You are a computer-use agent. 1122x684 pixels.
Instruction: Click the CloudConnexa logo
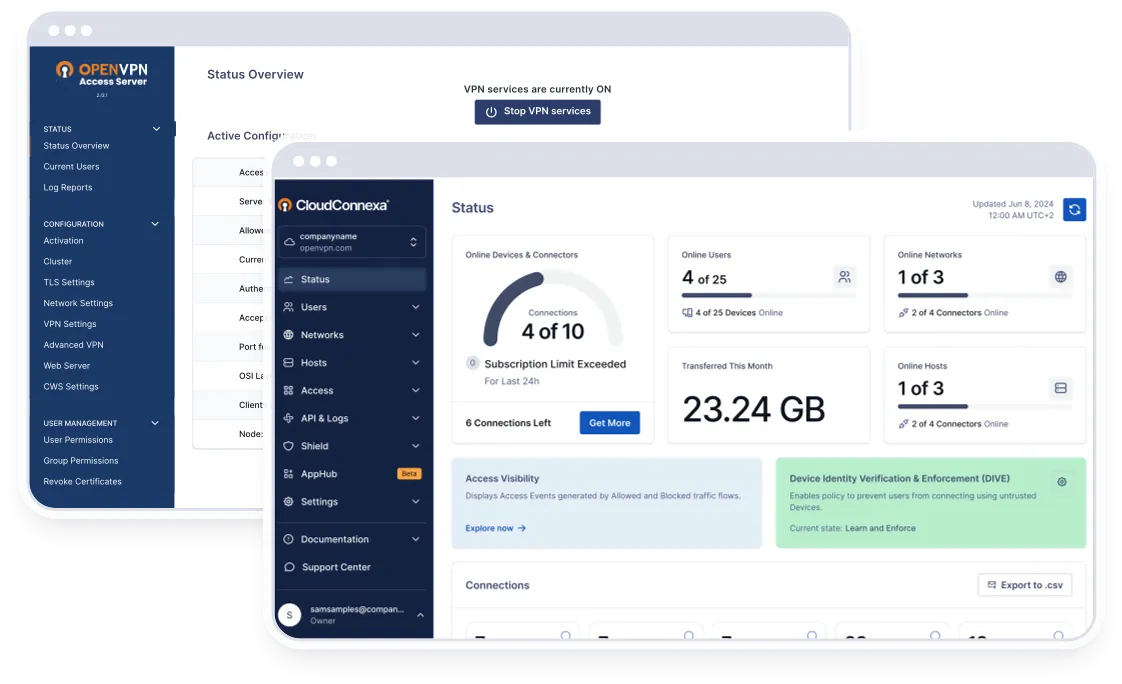(x=334, y=205)
